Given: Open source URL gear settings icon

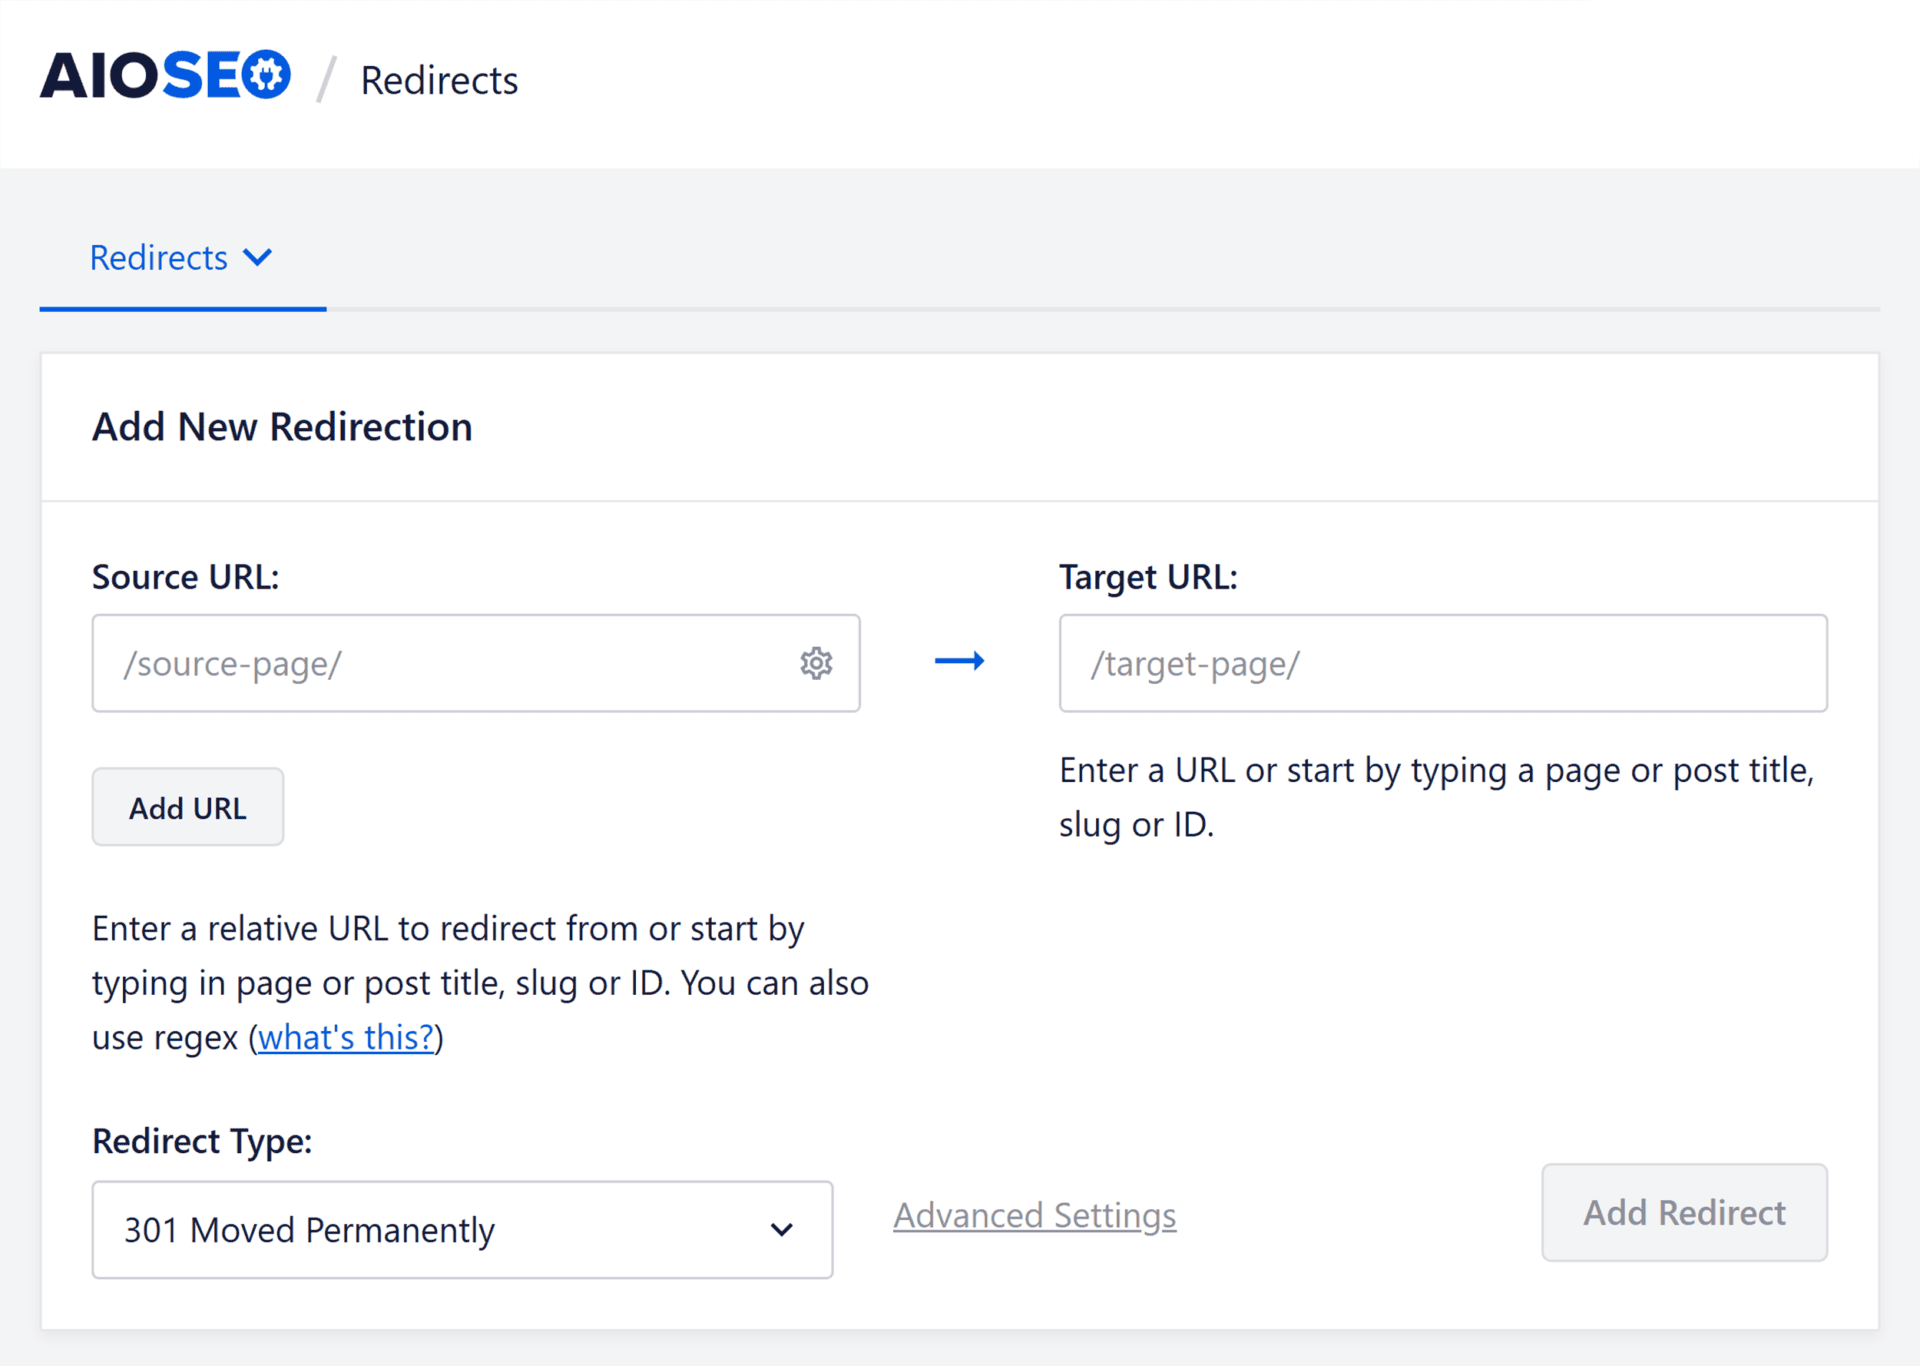Looking at the screenshot, I should click(816, 663).
